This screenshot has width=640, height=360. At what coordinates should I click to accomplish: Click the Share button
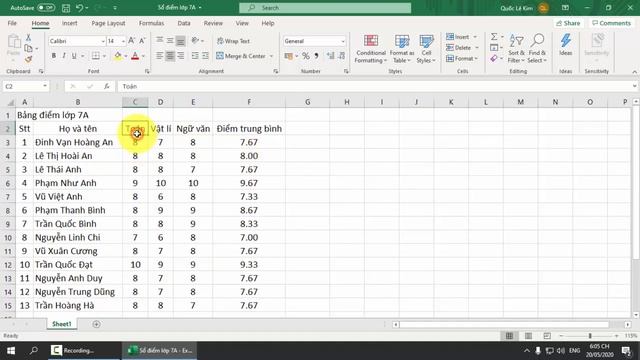coord(568,23)
